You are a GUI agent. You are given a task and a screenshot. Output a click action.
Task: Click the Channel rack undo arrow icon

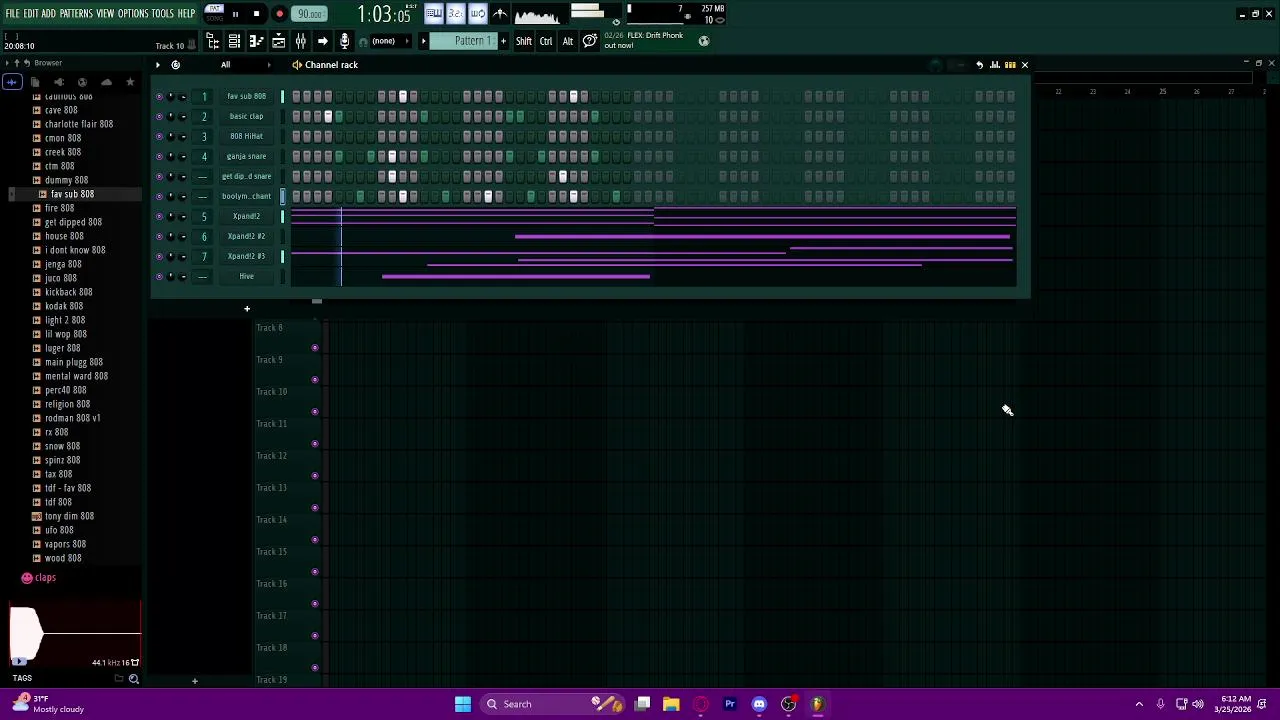click(979, 65)
